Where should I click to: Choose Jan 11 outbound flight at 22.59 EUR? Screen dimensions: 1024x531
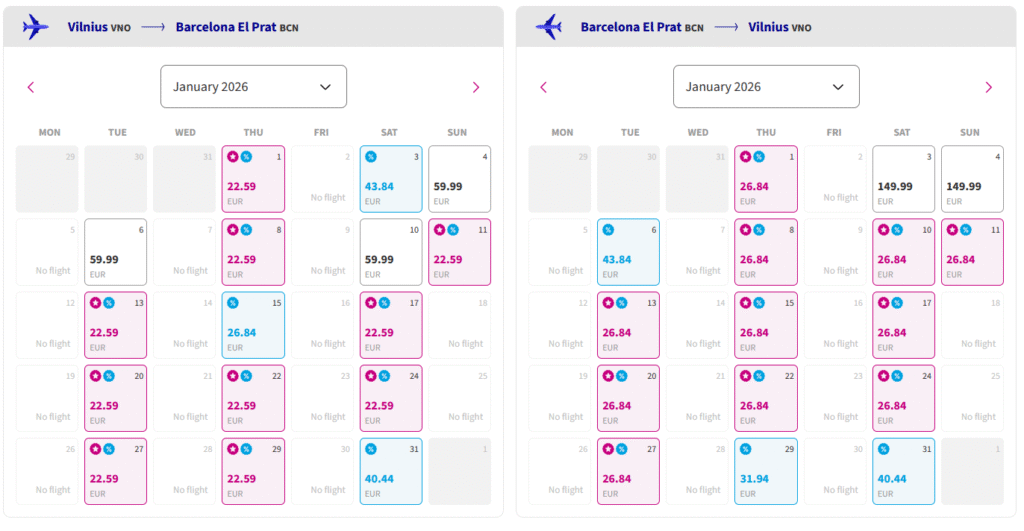459,252
